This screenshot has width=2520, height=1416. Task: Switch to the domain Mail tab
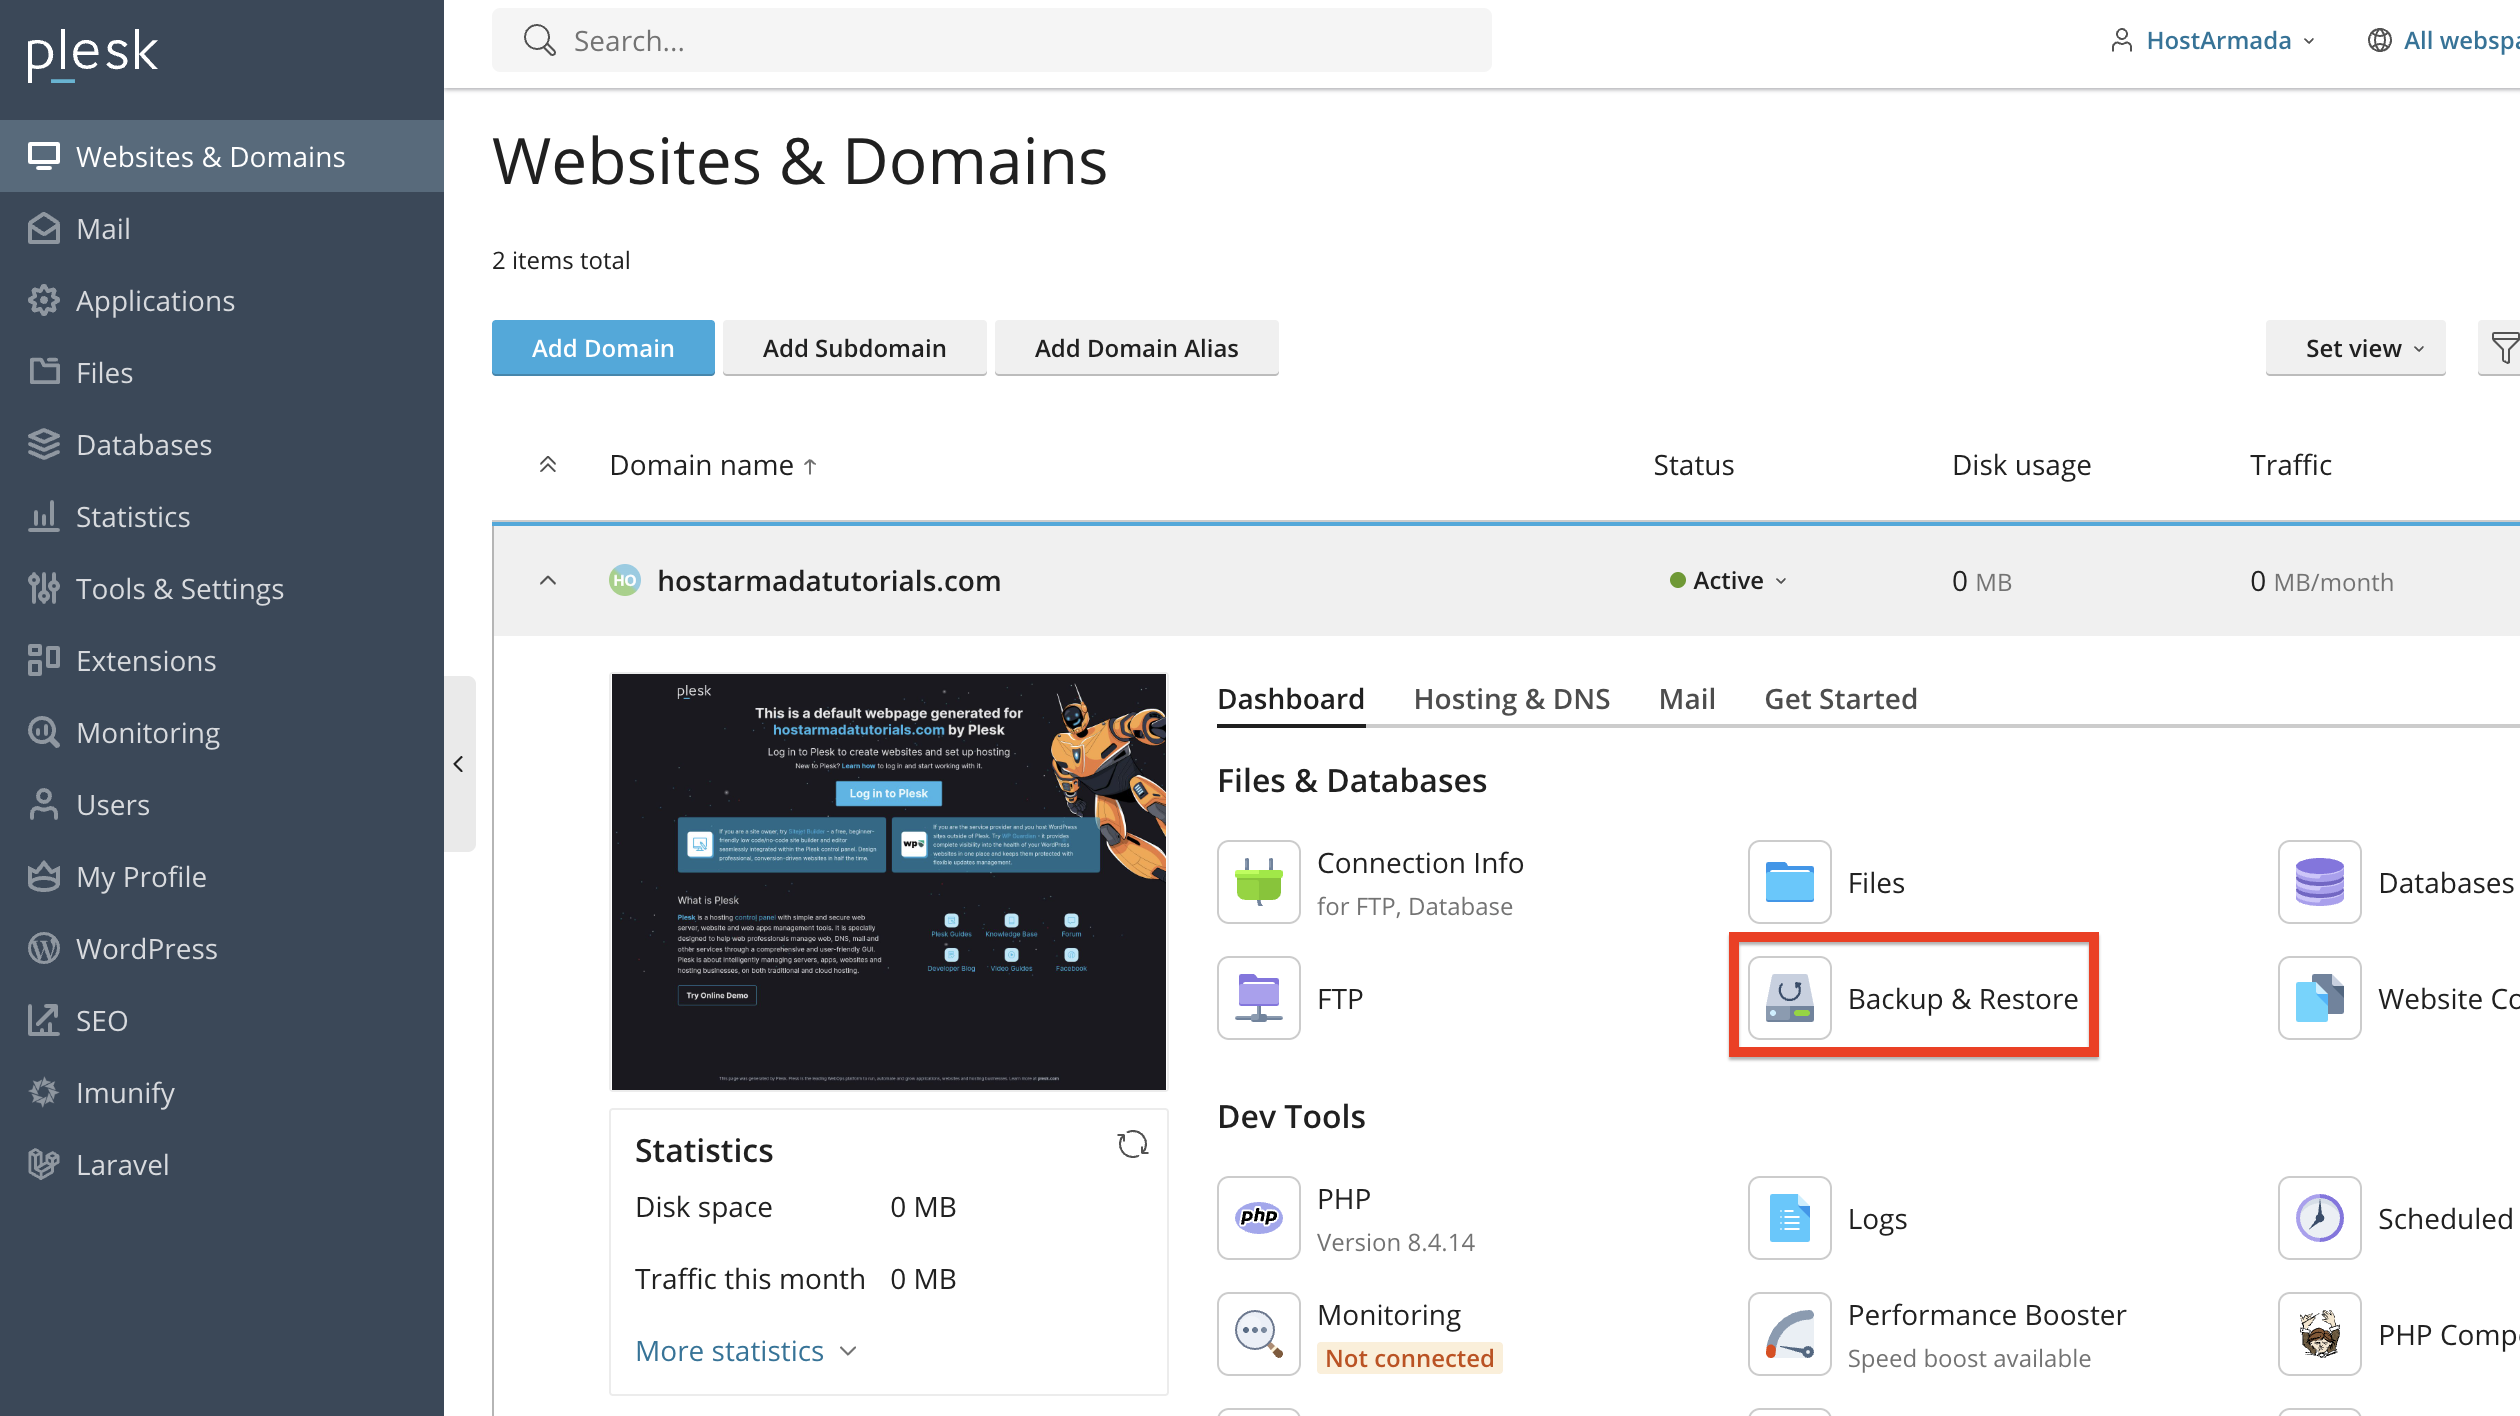[x=1687, y=699]
